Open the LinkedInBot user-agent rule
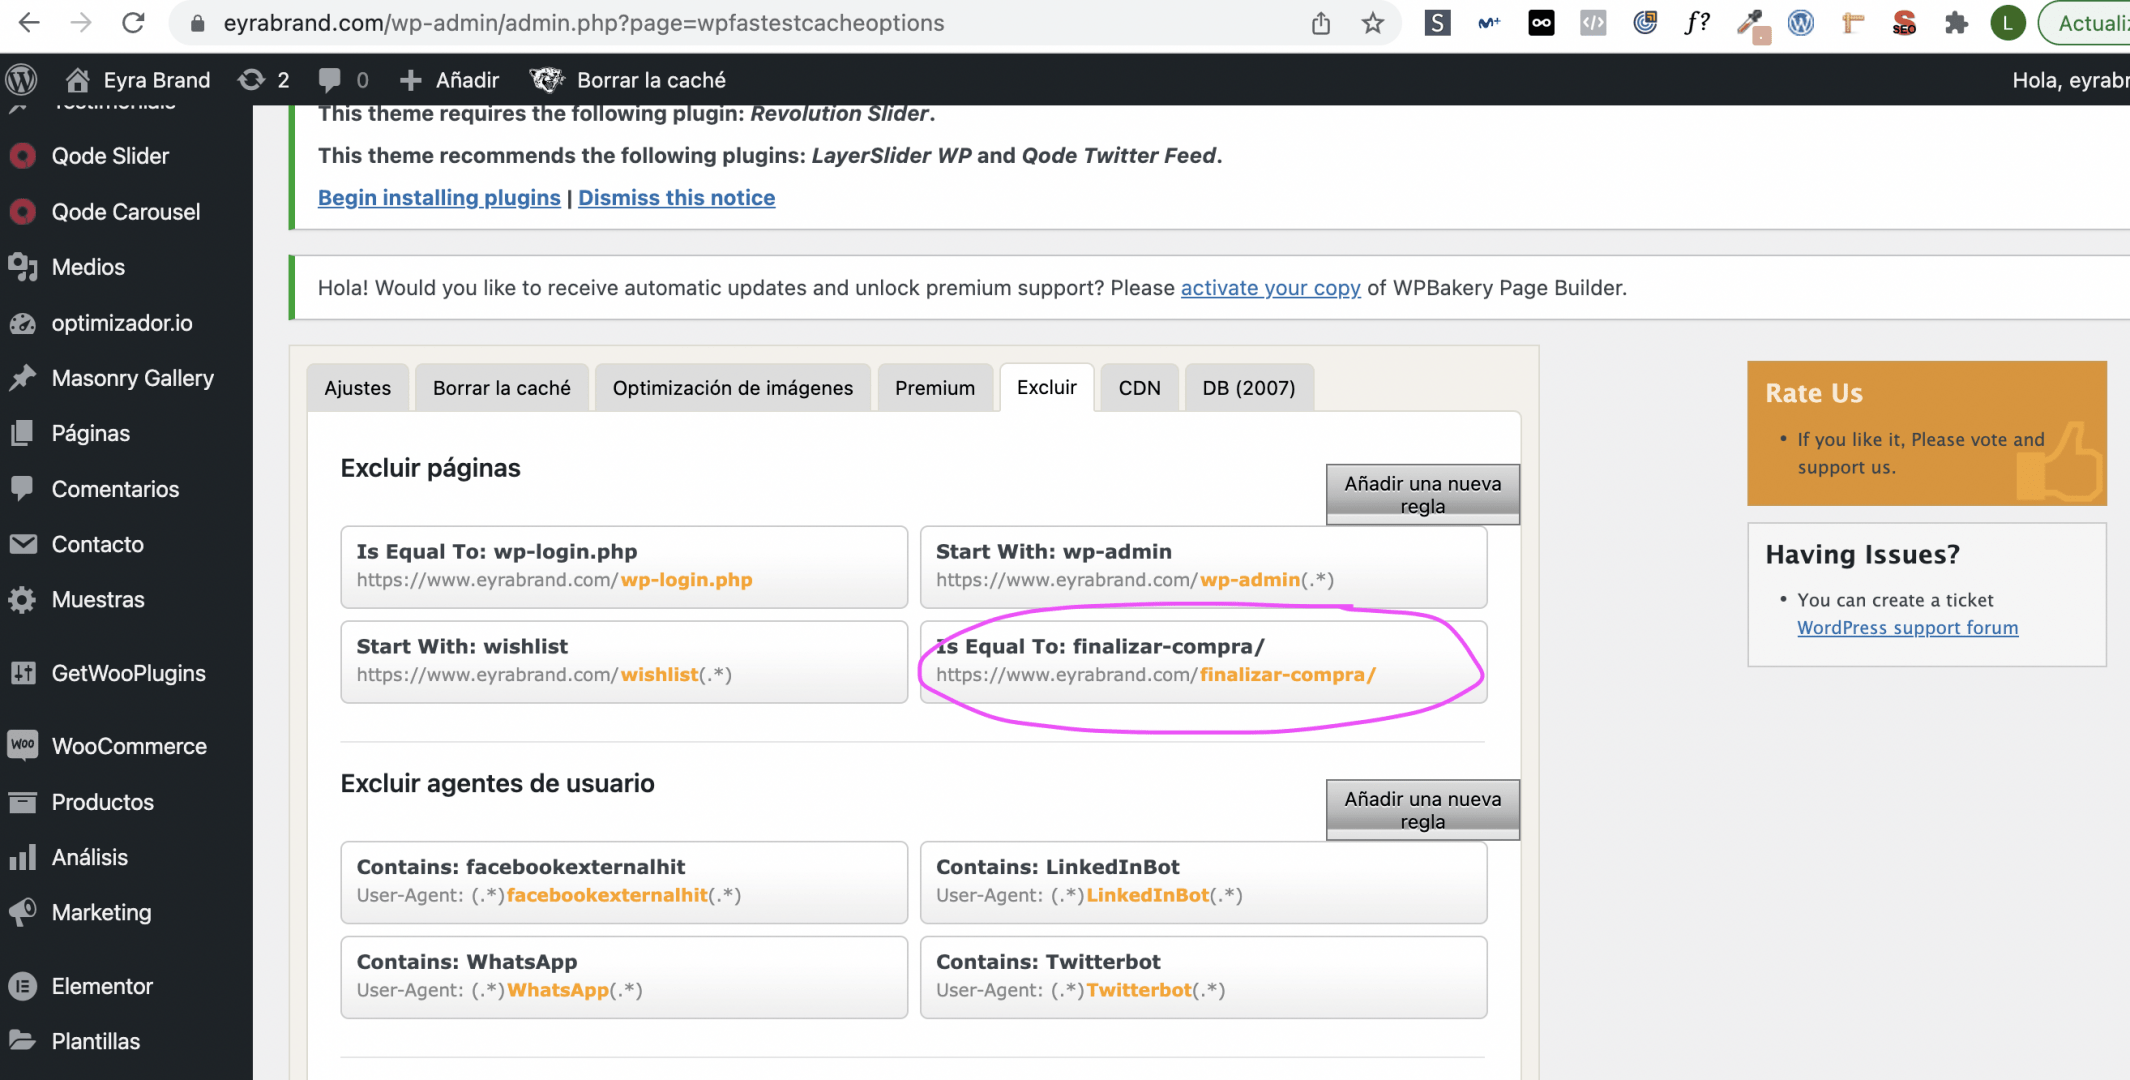The image size is (2130, 1080). [1203, 882]
